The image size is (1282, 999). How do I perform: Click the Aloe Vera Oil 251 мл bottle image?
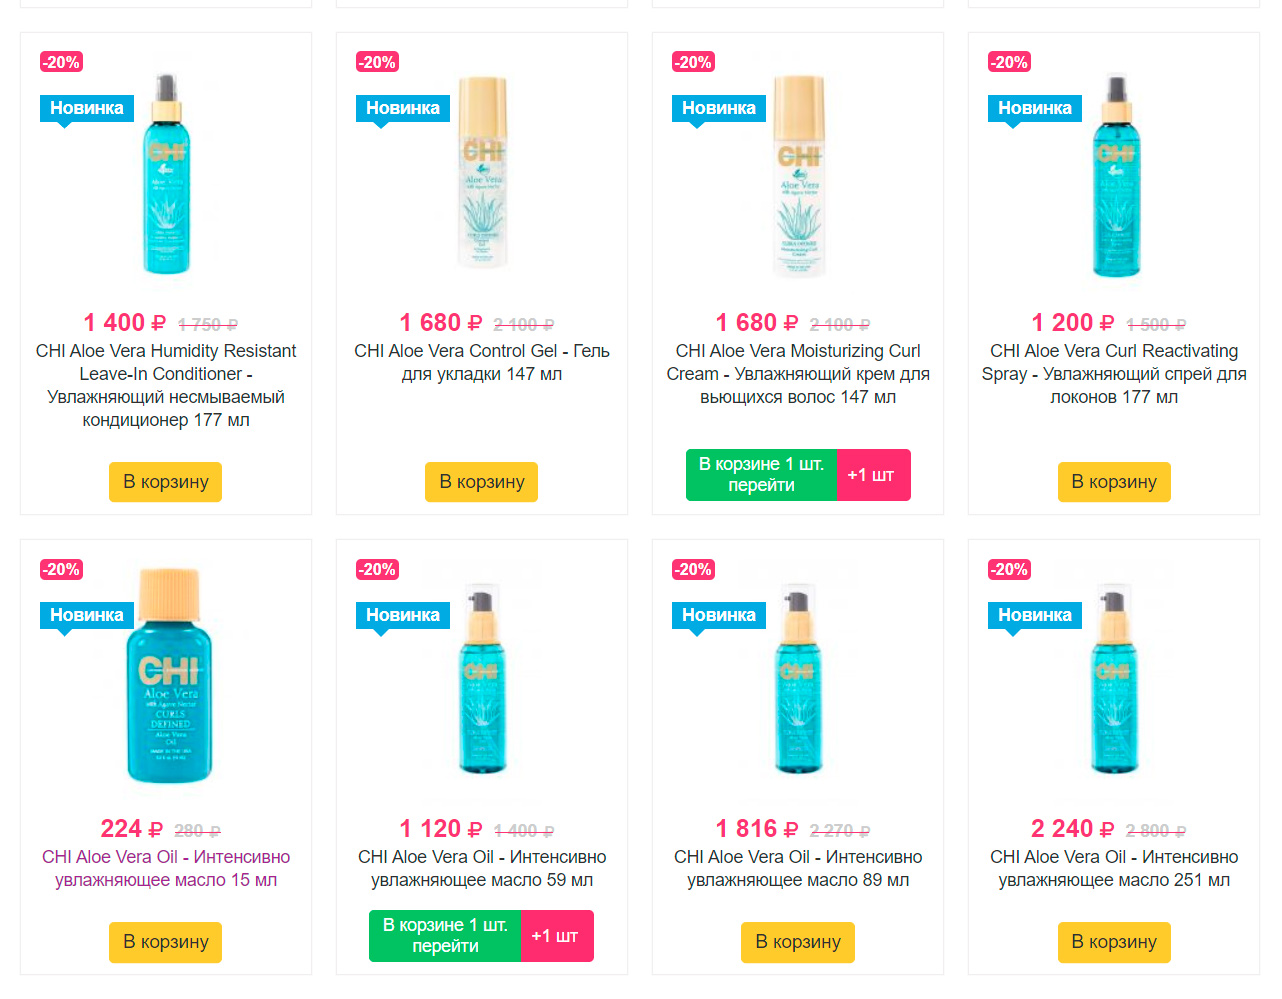pyautogui.click(x=1114, y=682)
